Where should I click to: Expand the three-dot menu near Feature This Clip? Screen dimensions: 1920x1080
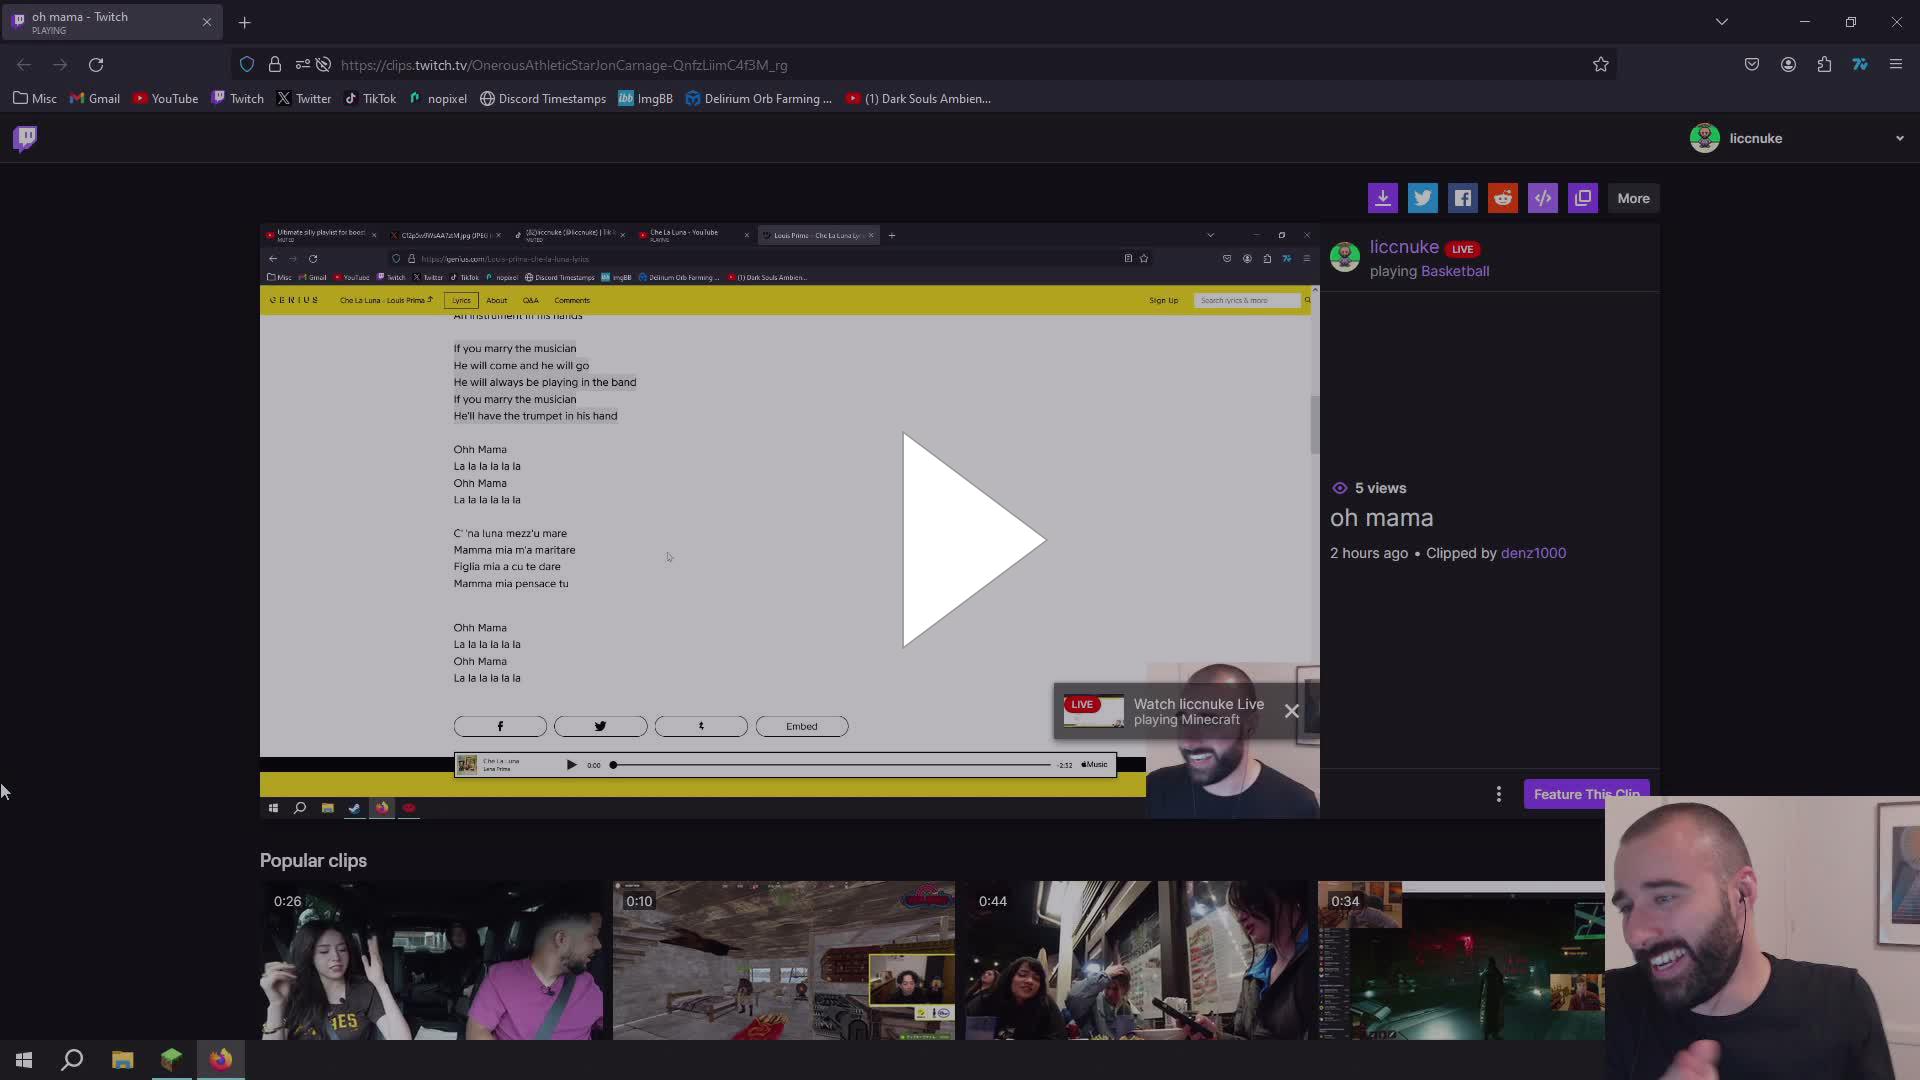(1498, 794)
